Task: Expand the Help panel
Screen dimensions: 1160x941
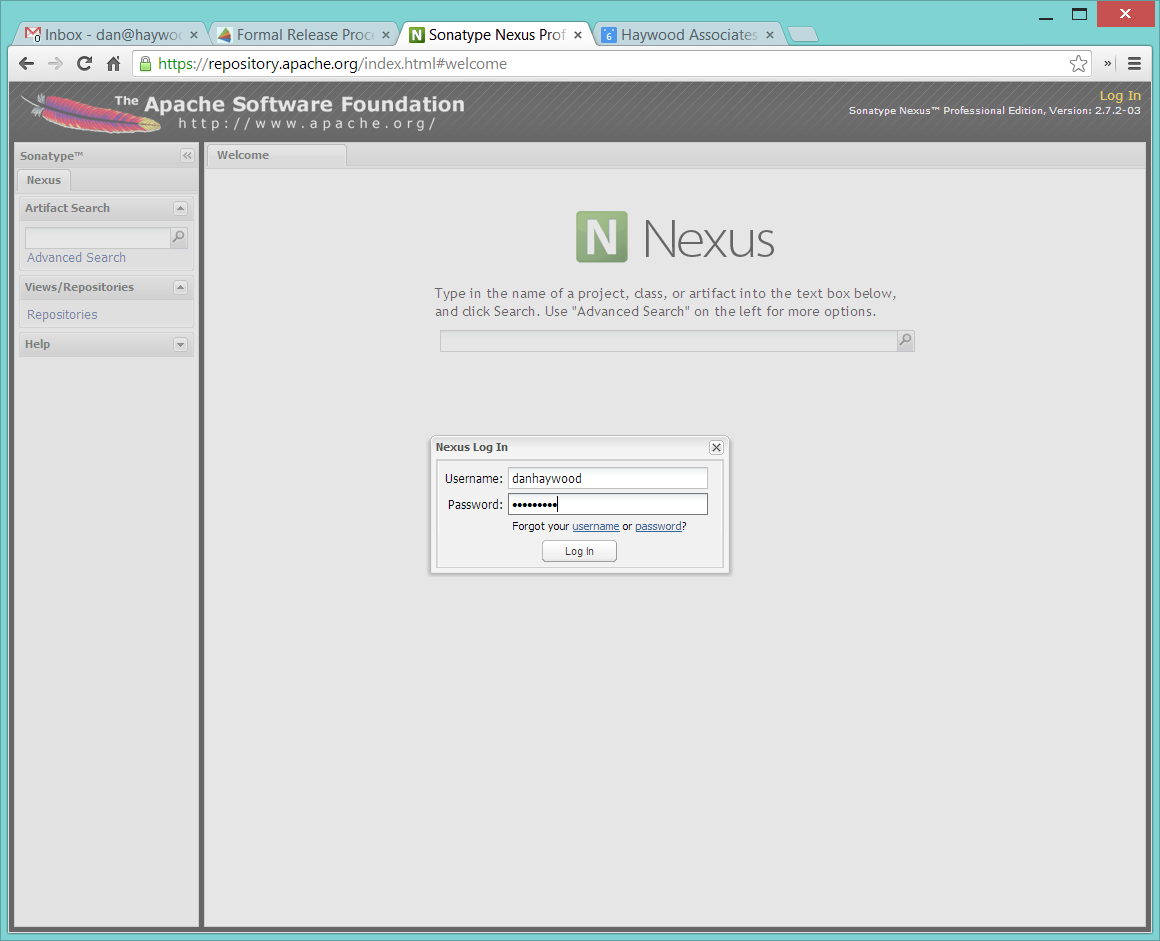Action: (180, 344)
